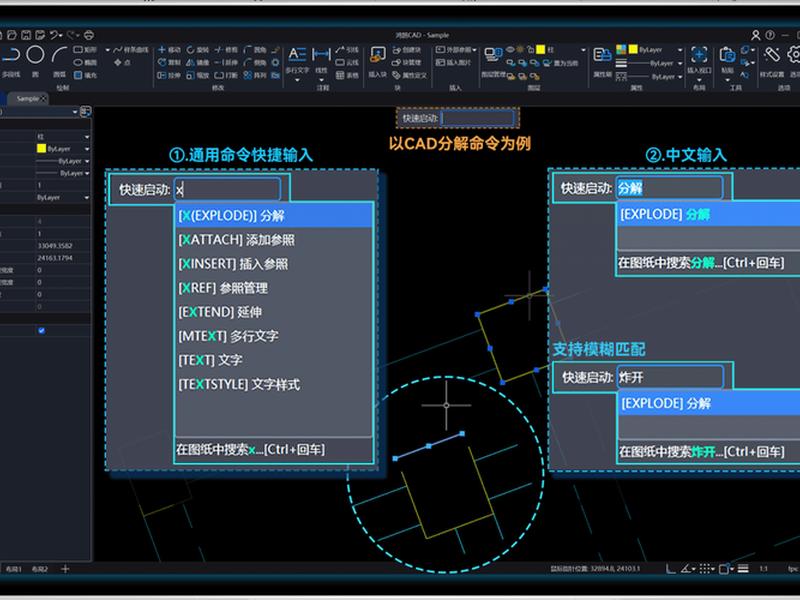
Task: Expand the arrow below 多行文字
Action: (297, 80)
